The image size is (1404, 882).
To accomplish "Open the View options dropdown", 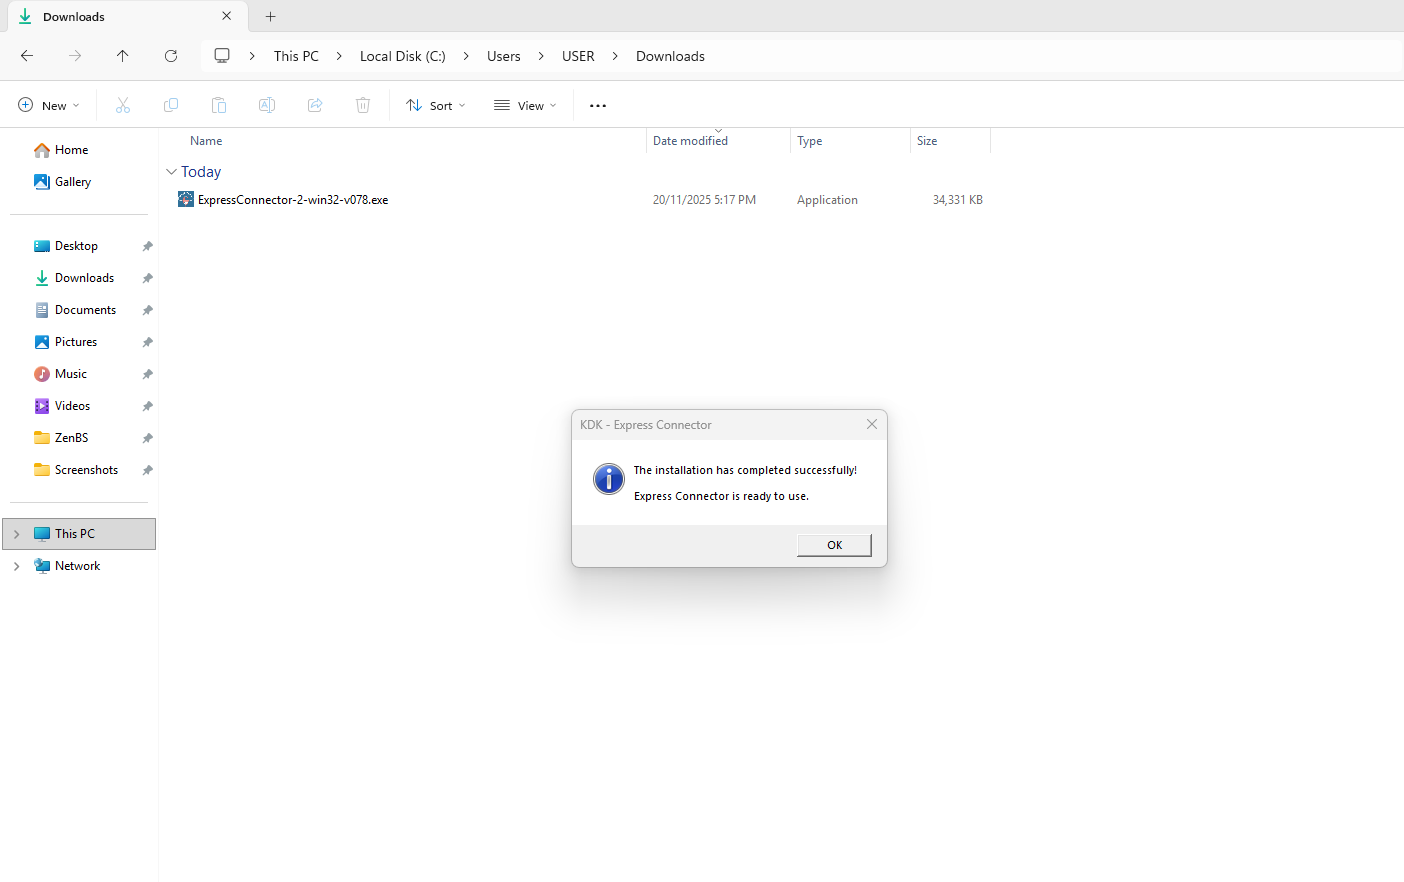I will [525, 105].
